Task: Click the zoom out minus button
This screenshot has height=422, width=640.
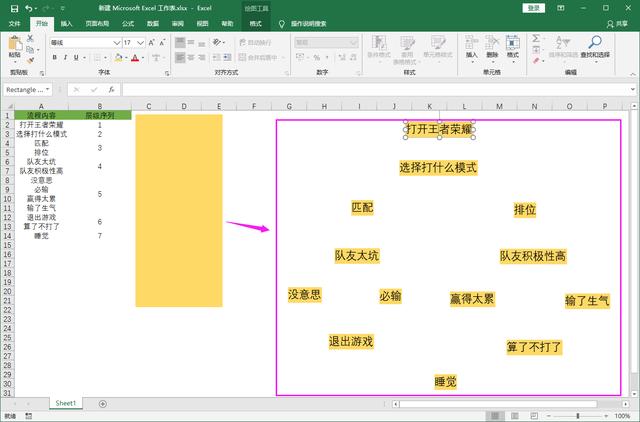Action: click(x=549, y=415)
